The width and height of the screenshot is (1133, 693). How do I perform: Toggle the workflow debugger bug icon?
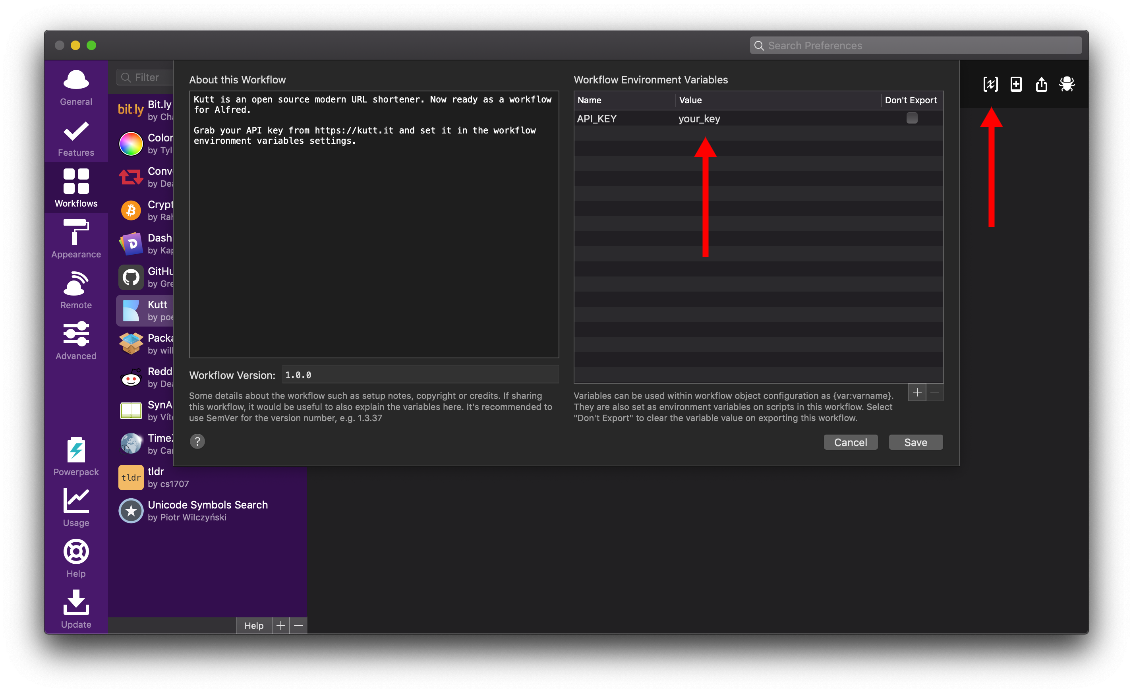(1067, 85)
